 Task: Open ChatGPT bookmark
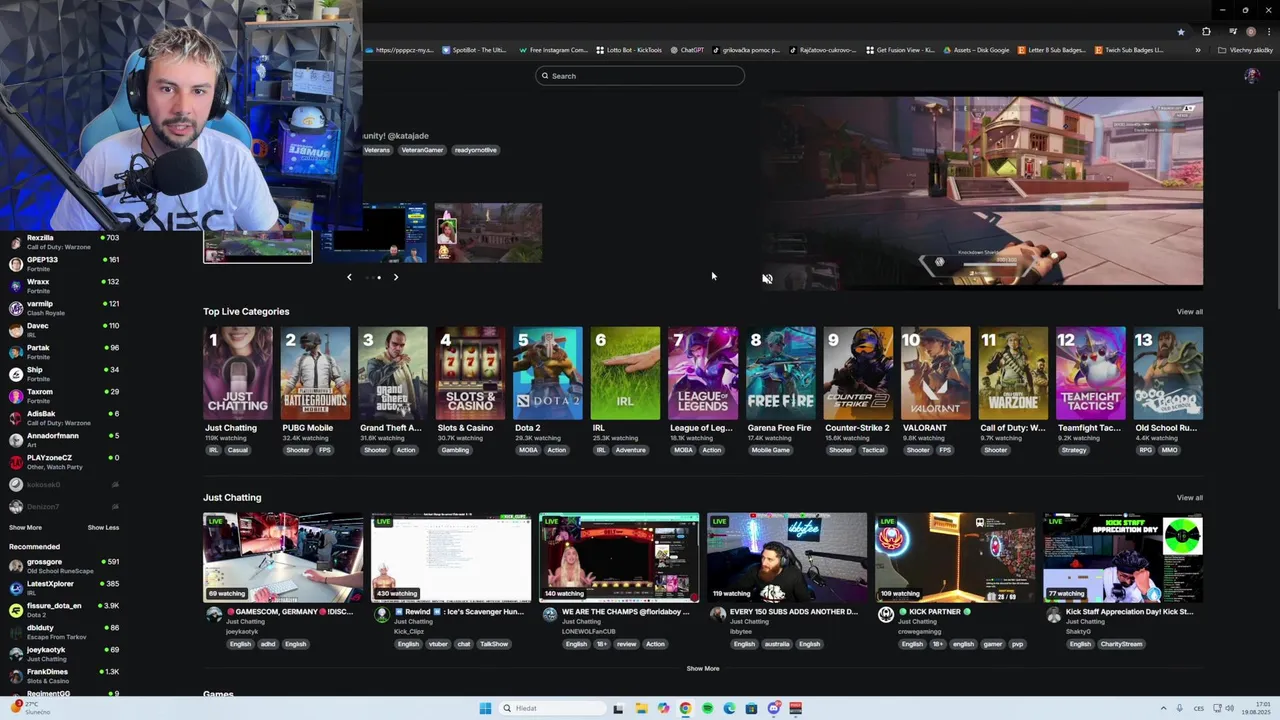pyautogui.click(x=687, y=50)
